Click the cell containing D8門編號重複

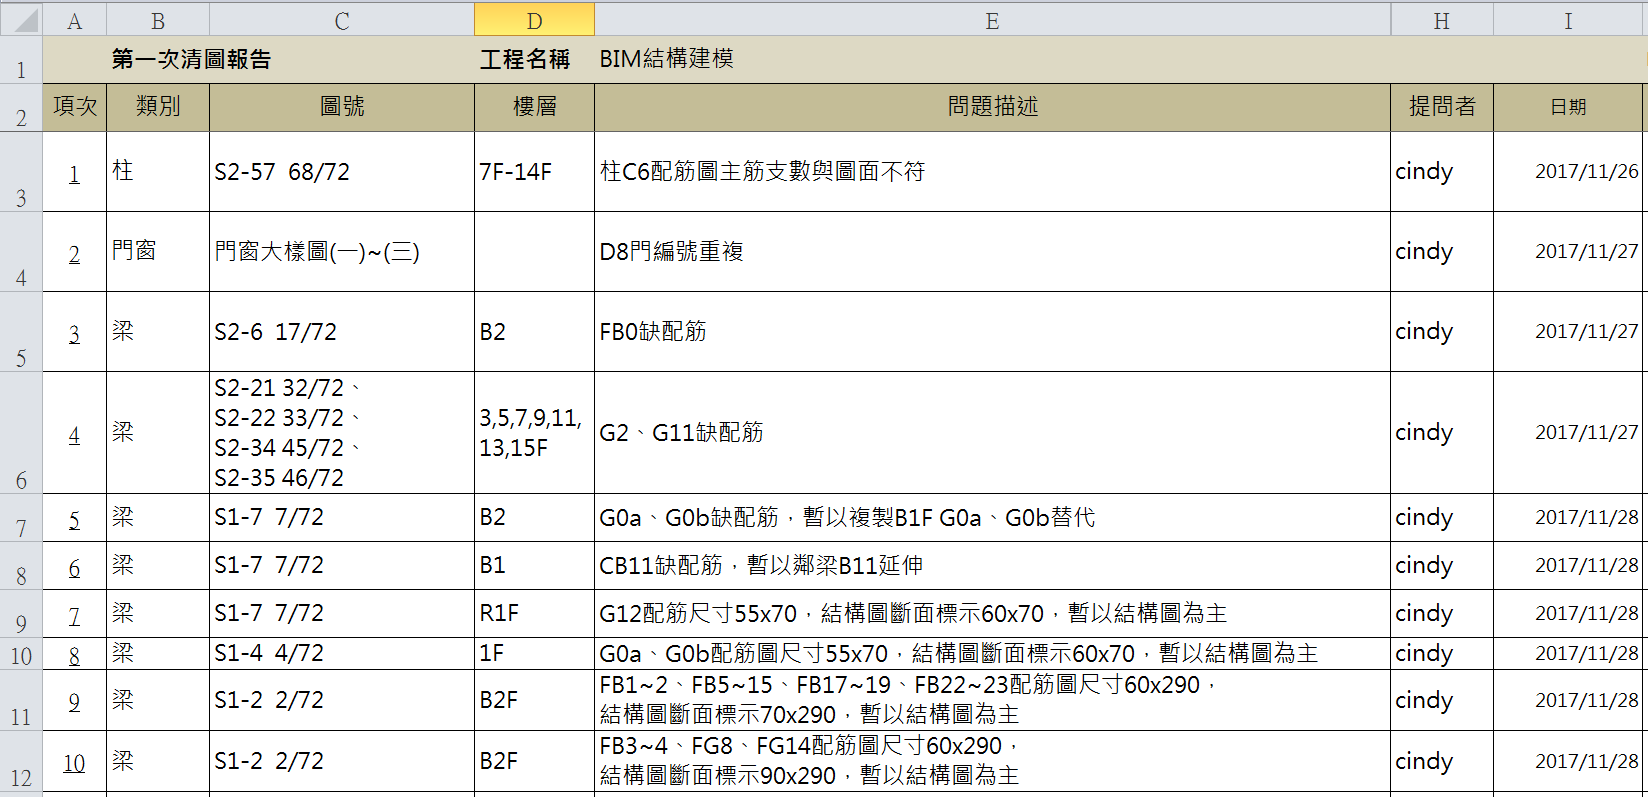(x=992, y=252)
